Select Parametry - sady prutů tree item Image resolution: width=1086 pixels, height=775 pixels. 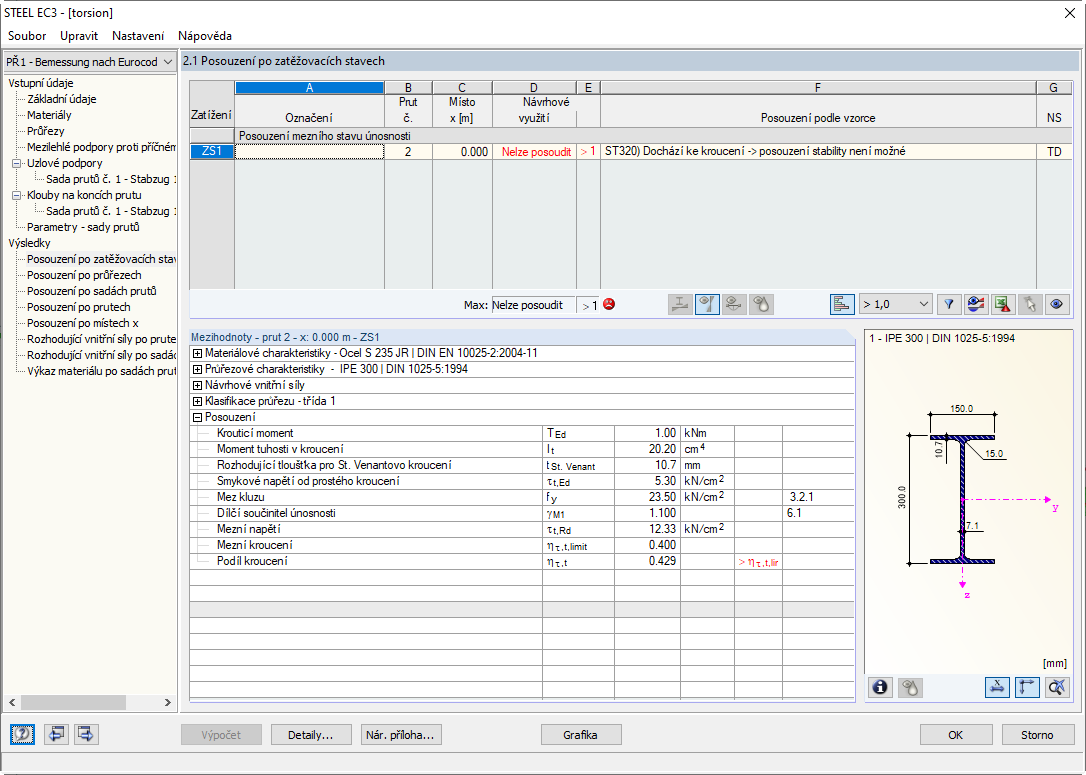[x=83, y=227]
